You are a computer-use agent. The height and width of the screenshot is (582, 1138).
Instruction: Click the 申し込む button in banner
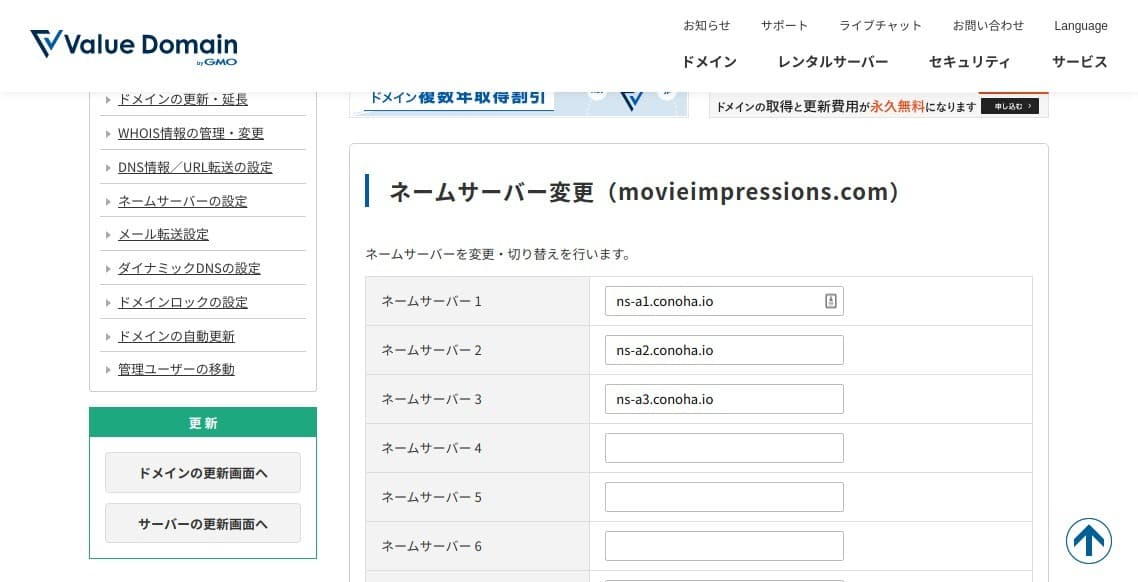tap(1010, 106)
